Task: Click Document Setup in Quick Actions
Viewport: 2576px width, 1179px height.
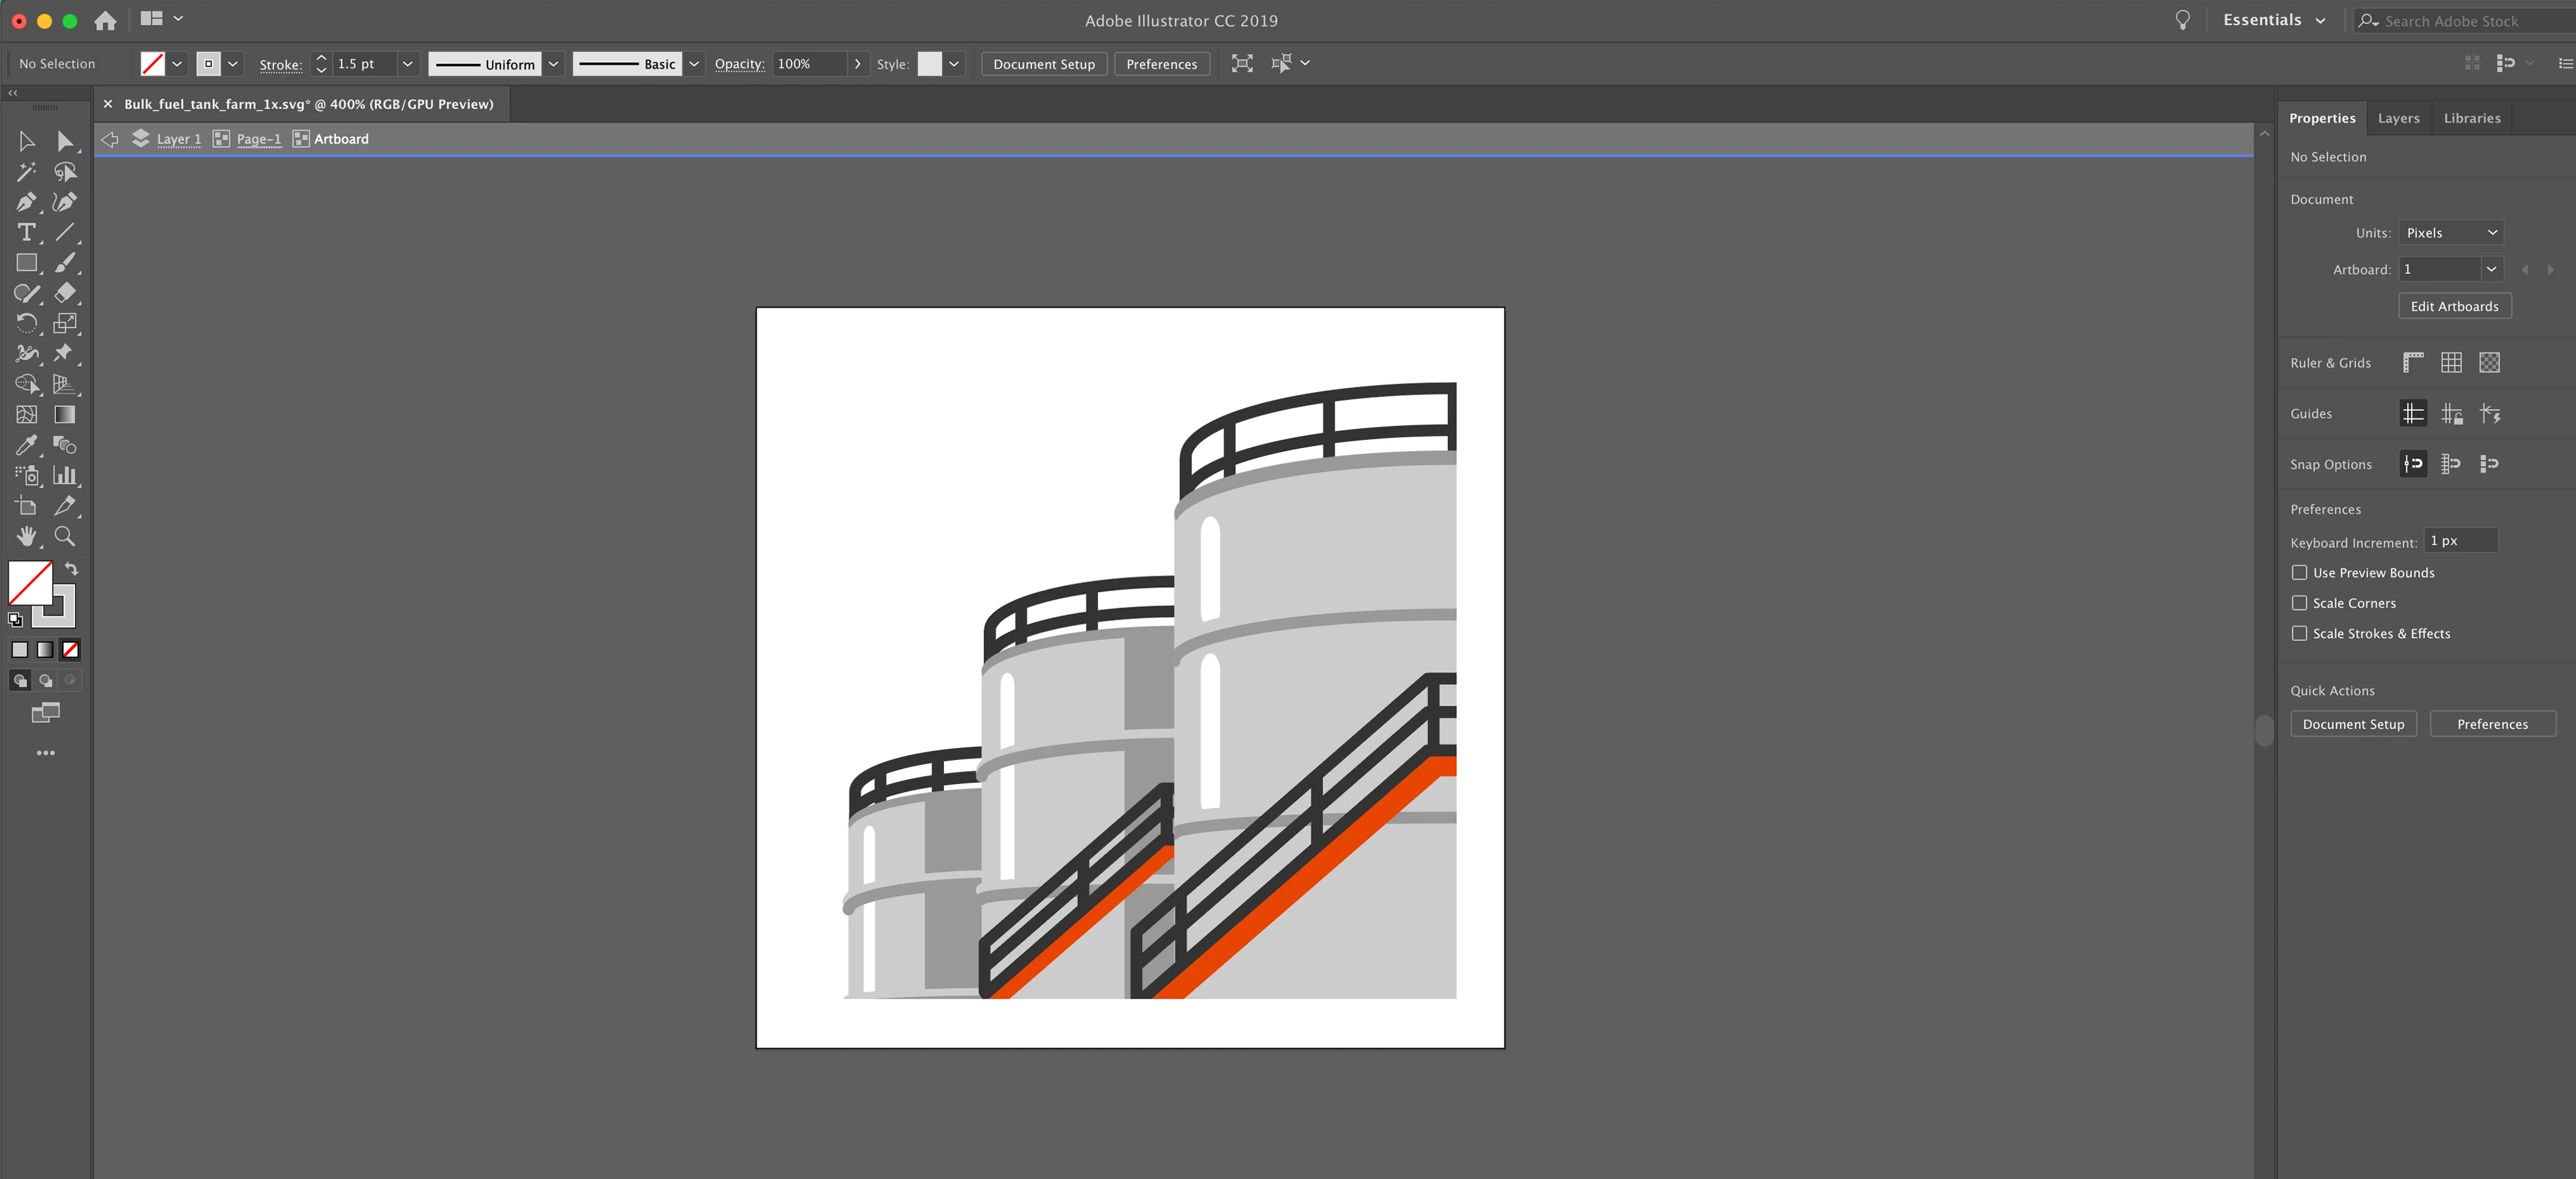Action: coord(2353,724)
